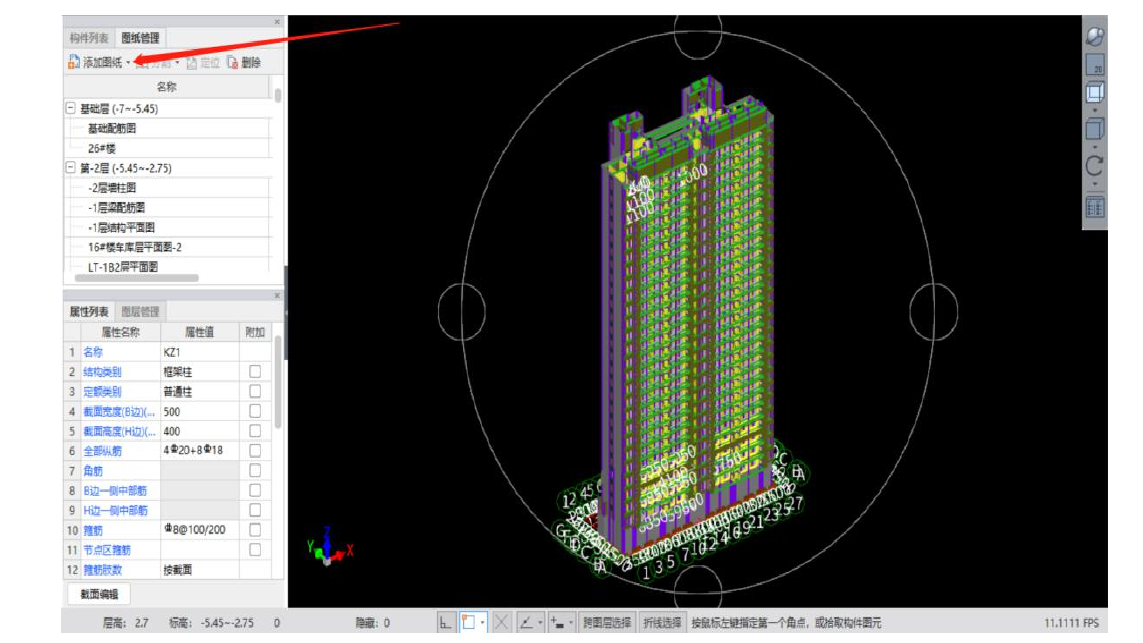Click the drawing list vertical scrollbar
Image resolution: width=1143 pixels, height=643 pixels.
click(278, 95)
